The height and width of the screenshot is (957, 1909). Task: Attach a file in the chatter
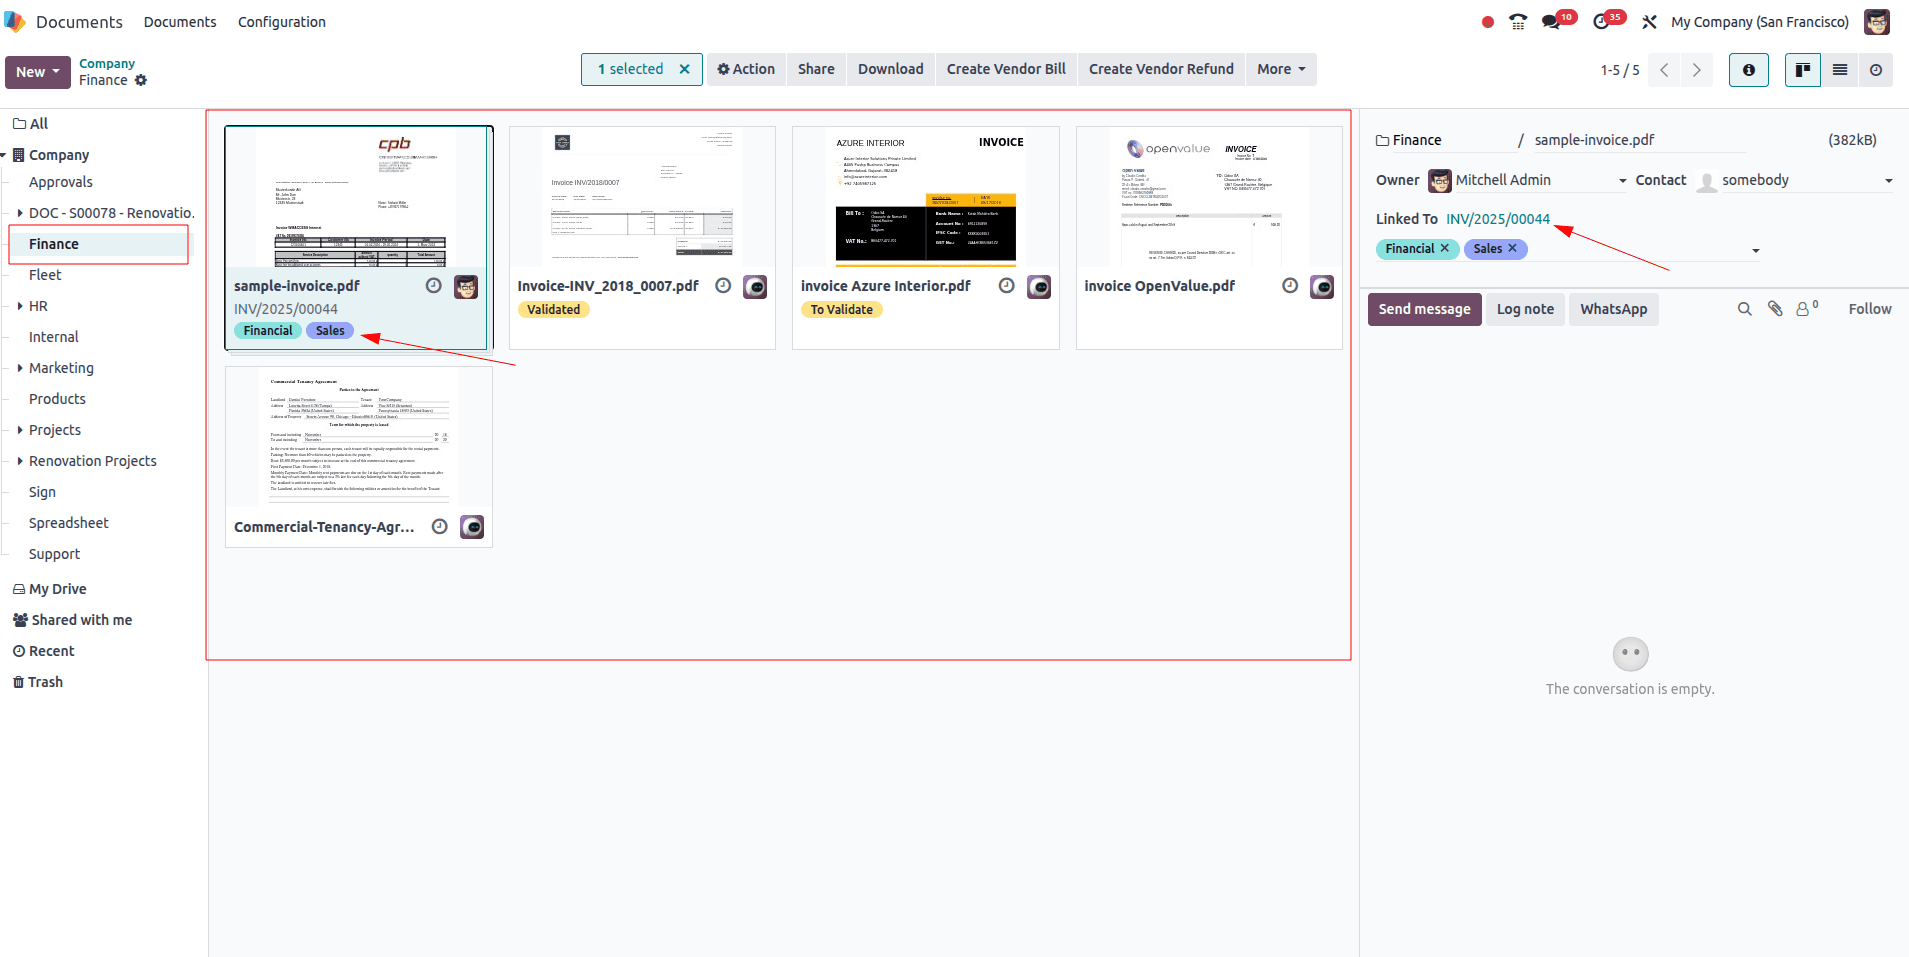pyautogui.click(x=1776, y=309)
